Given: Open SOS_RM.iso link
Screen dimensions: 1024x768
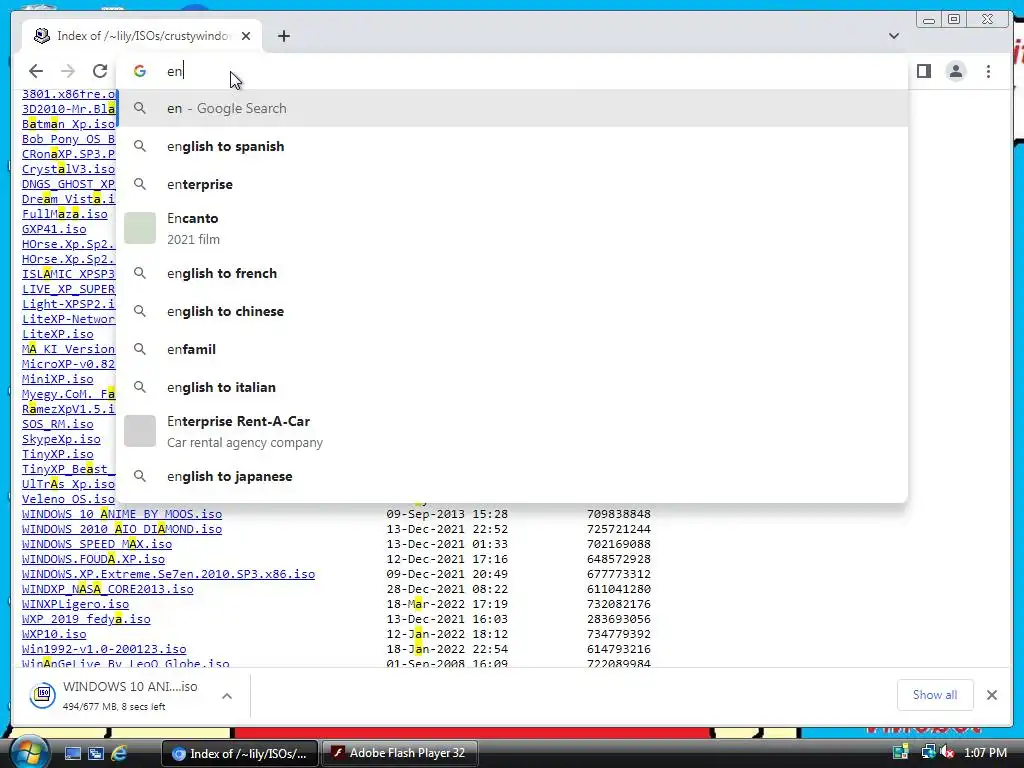Looking at the screenshot, I should (x=57, y=424).
